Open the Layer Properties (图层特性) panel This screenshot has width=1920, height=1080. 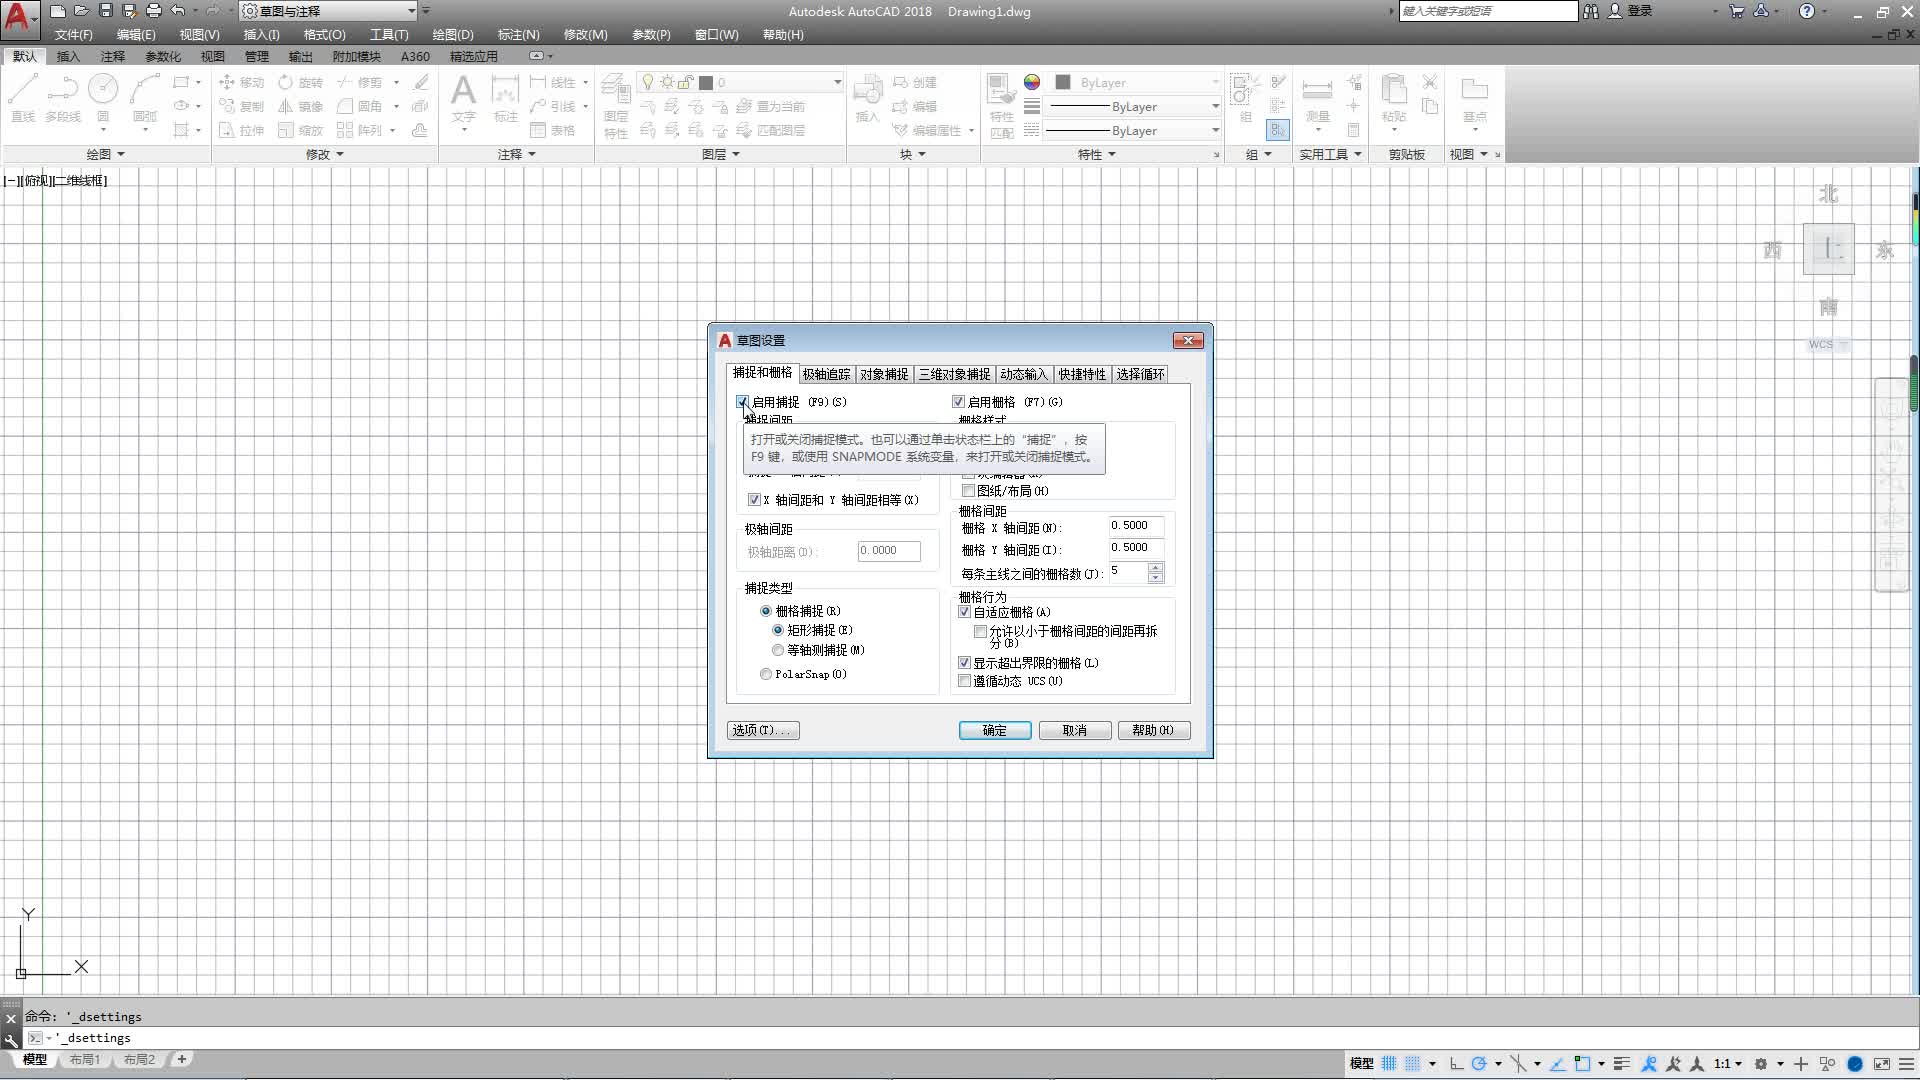pyautogui.click(x=616, y=105)
